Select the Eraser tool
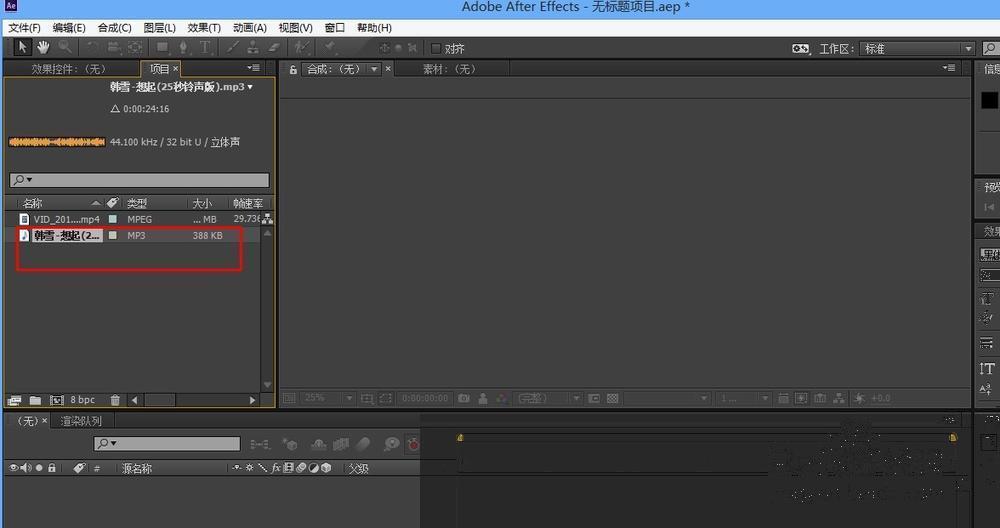This screenshot has height=528, width=1000. coord(274,47)
